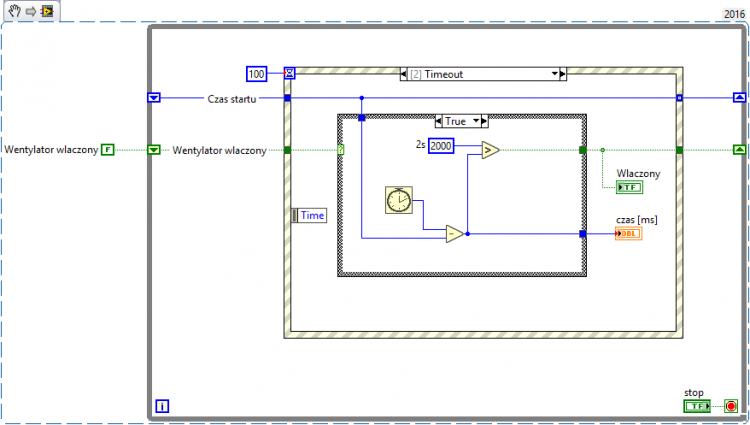
Task: Open the Timeout event case dropdown
Action: 554,74
